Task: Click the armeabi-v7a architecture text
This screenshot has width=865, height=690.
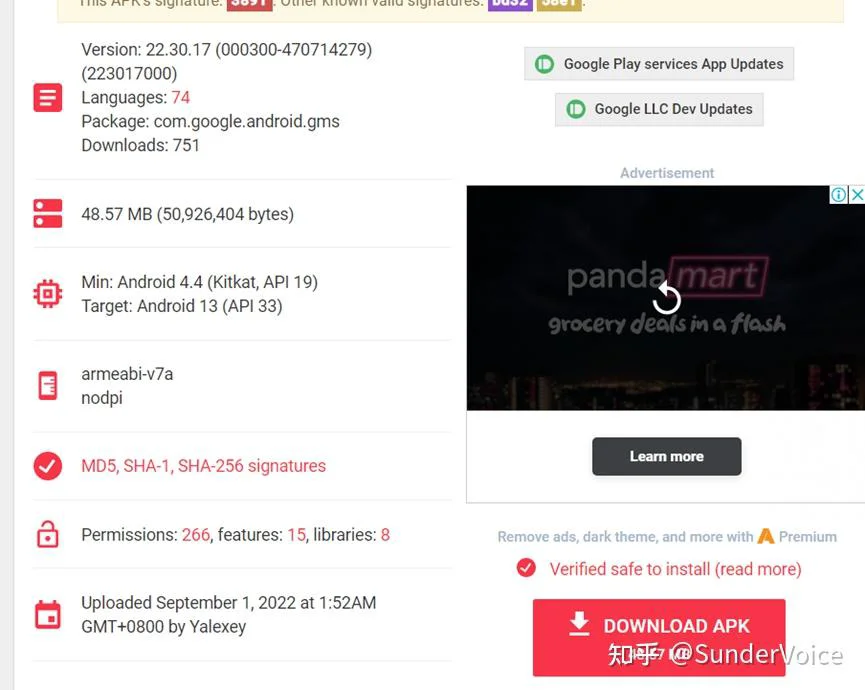Action: click(x=127, y=374)
